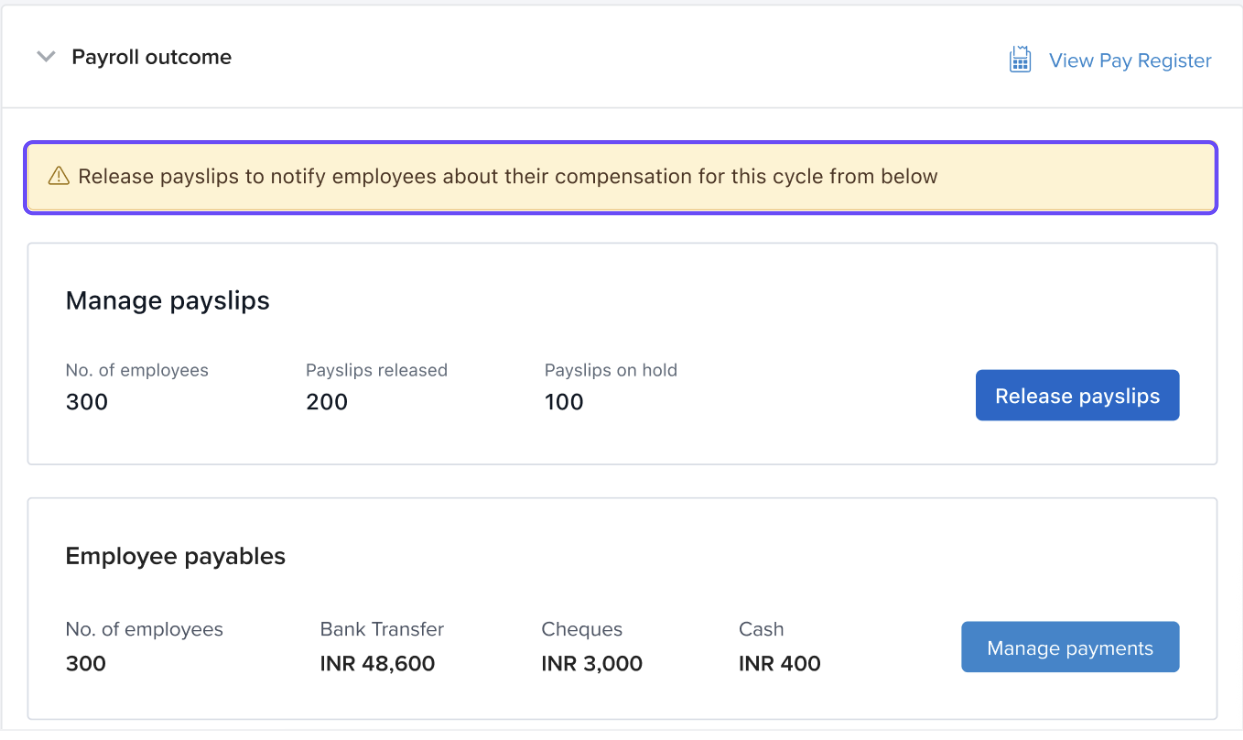This screenshot has height=740, width=1243.
Task: Open the View Pay Register link
Action: tap(1129, 61)
